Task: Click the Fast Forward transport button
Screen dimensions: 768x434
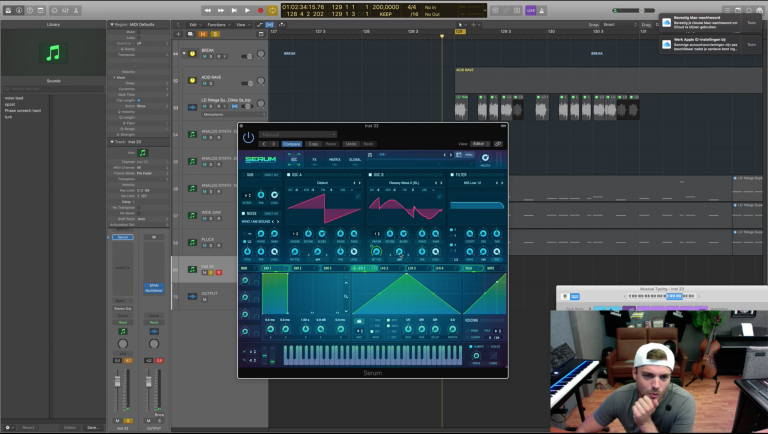Action: click(x=221, y=10)
